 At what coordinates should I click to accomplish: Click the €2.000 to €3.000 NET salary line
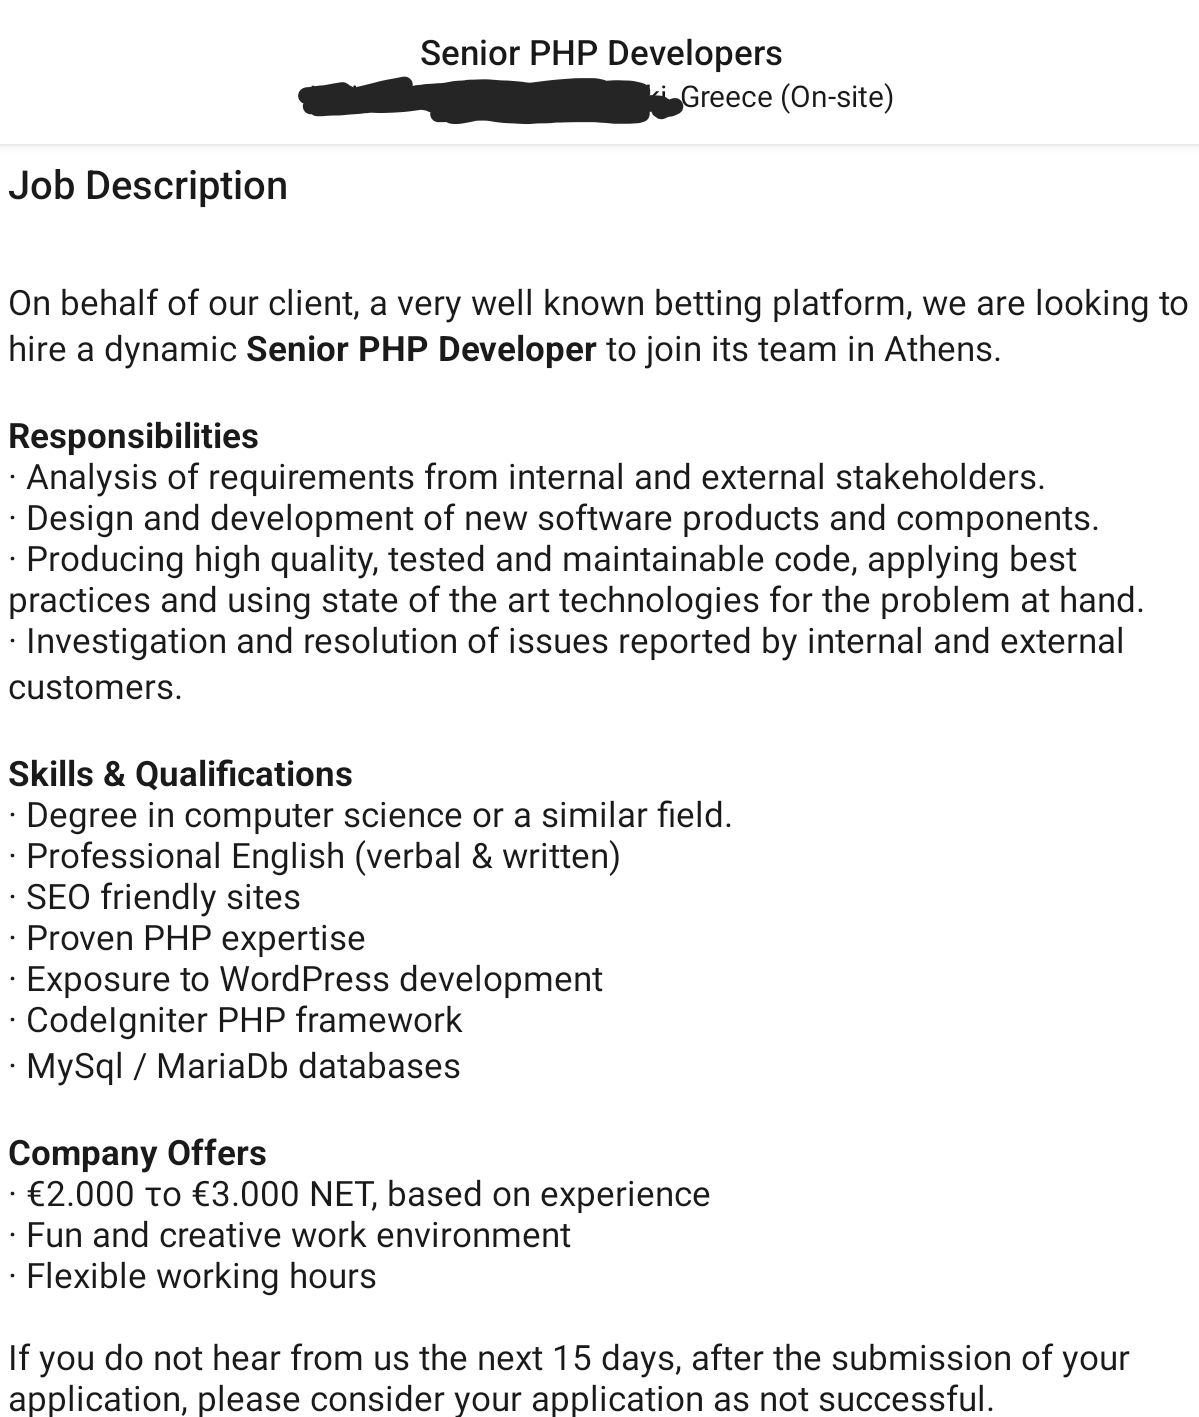[x=359, y=1194]
